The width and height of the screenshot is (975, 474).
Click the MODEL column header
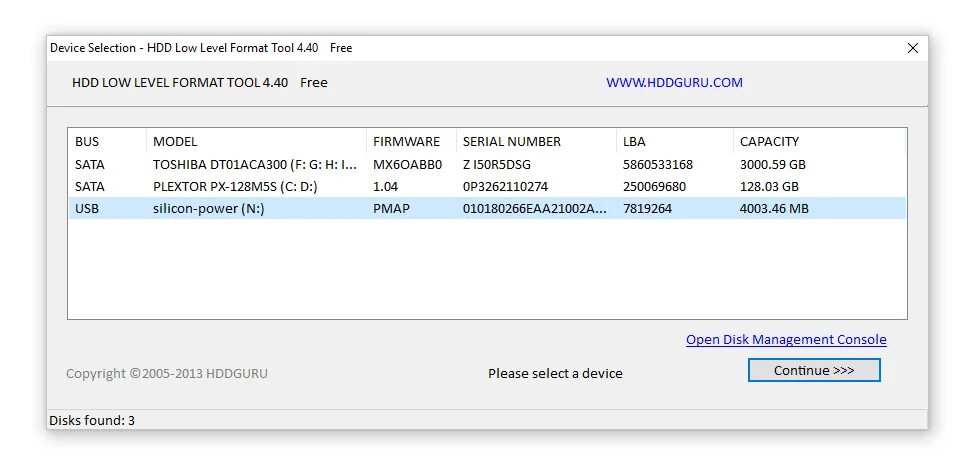[x=256, y=142]
